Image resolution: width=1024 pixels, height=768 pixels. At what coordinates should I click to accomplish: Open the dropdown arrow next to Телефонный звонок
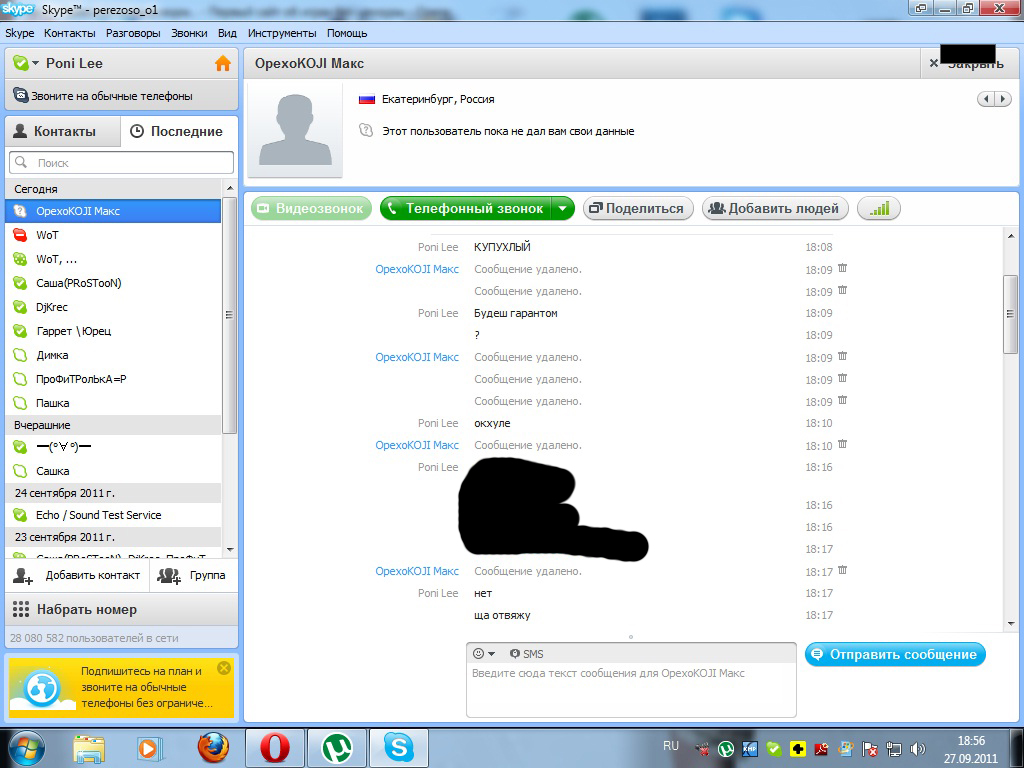point(563,208)
